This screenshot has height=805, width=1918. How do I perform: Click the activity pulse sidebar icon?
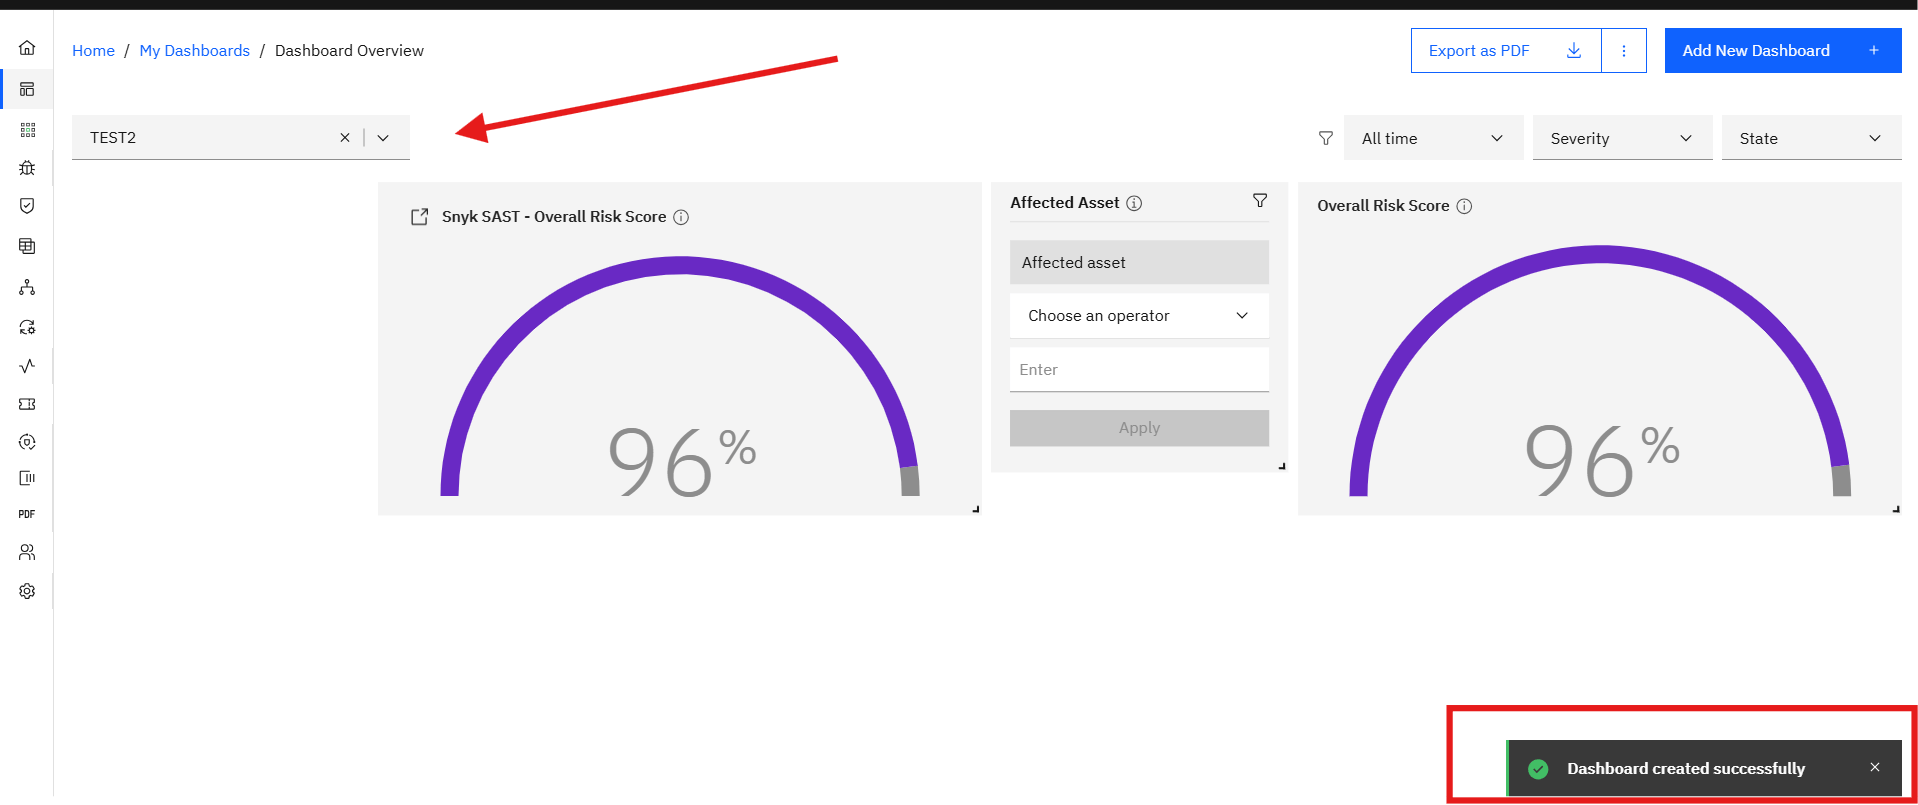coord(27,366)
